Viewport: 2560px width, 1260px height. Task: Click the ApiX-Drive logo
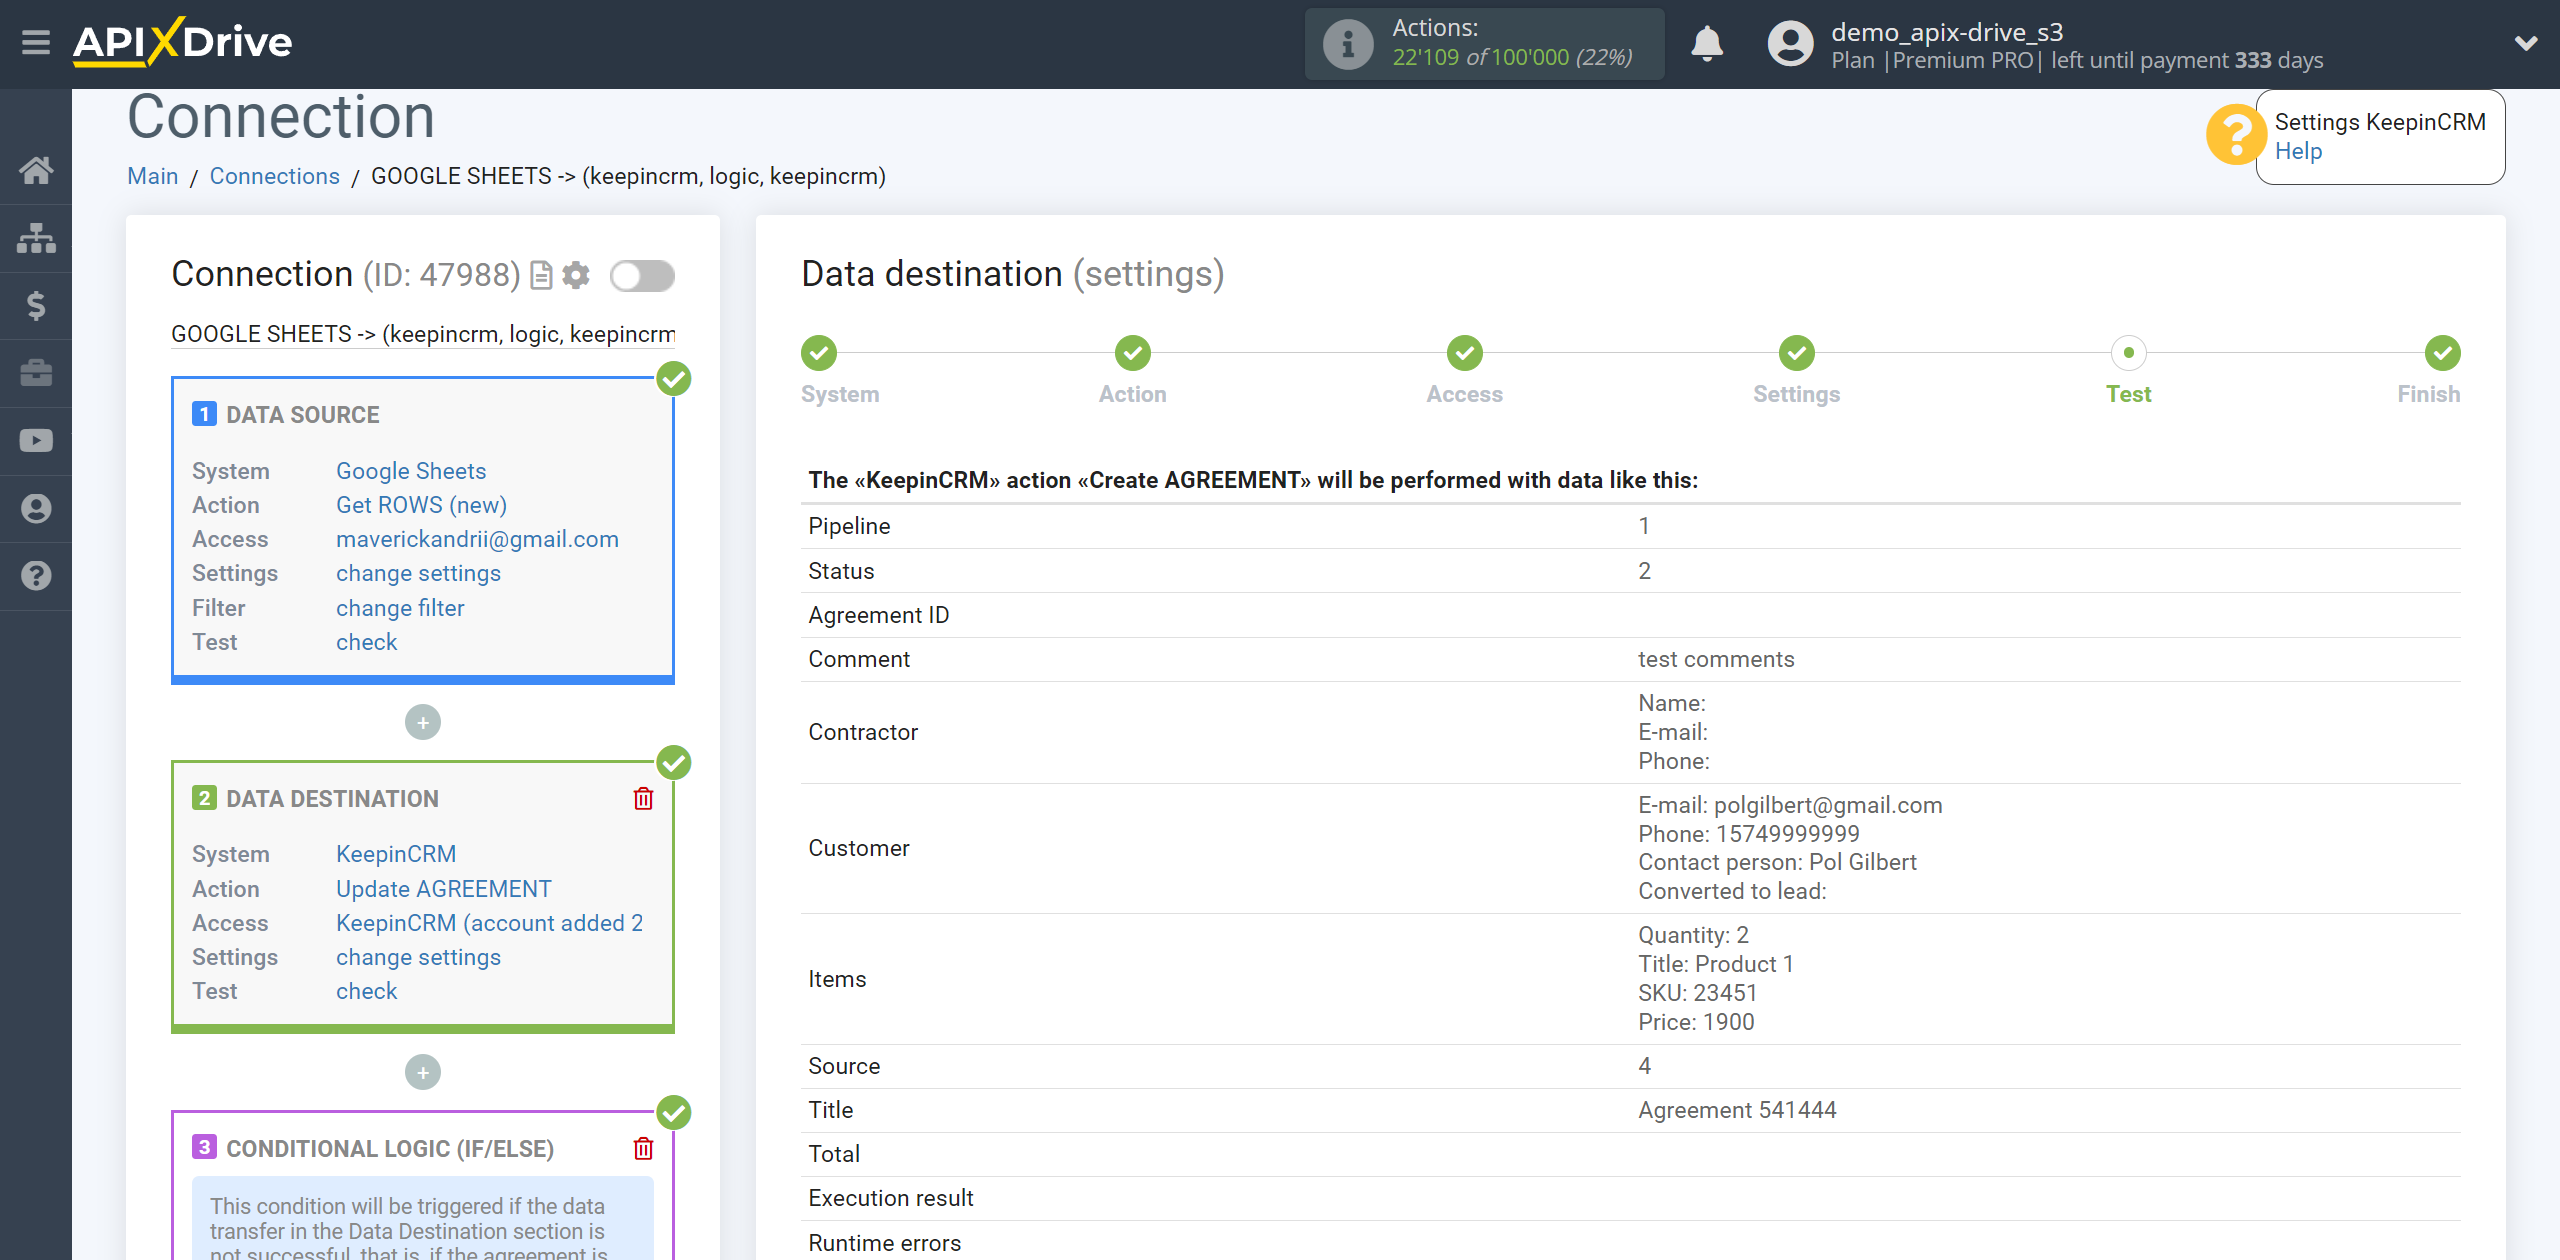pos(182,42)
